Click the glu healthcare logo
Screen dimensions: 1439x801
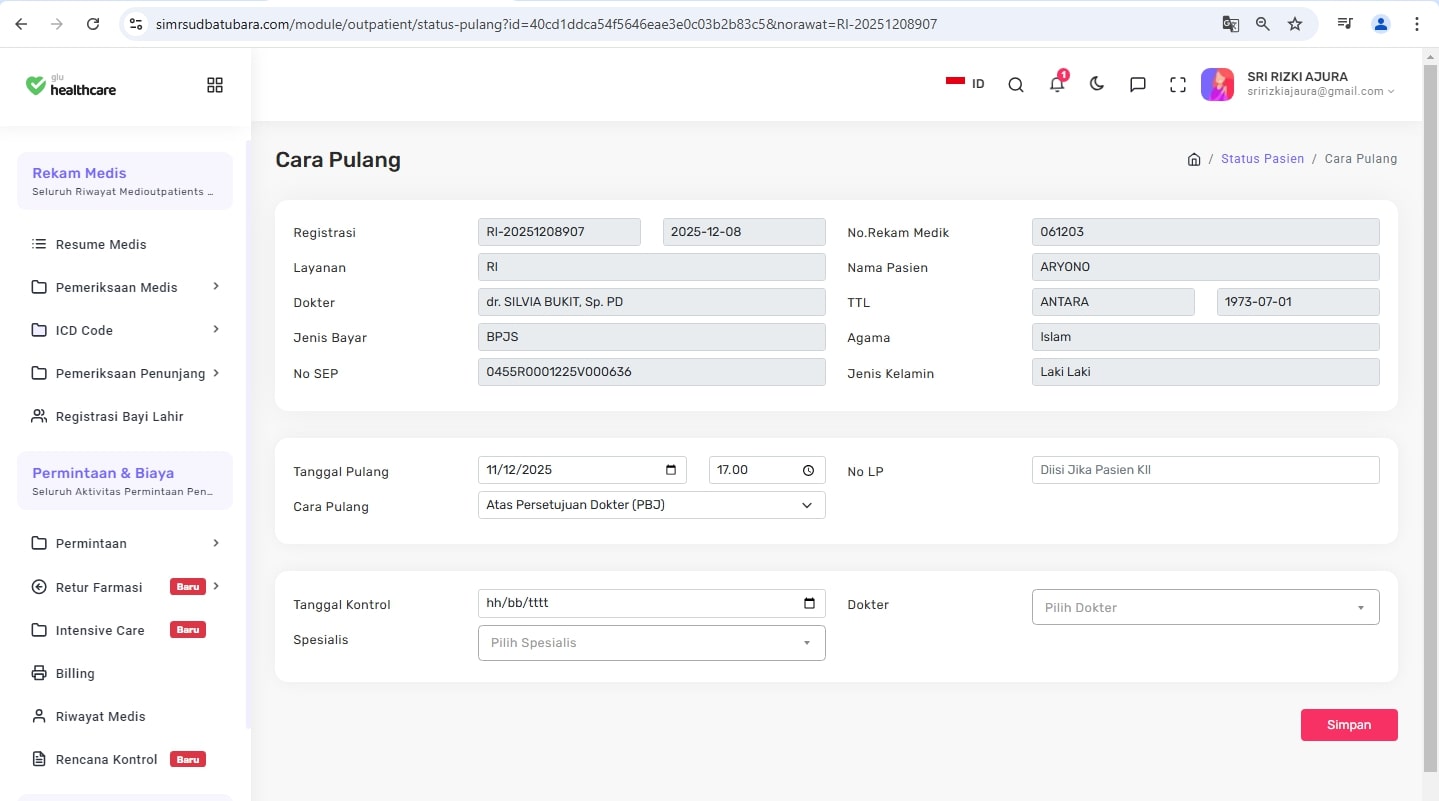click(71, 85)
